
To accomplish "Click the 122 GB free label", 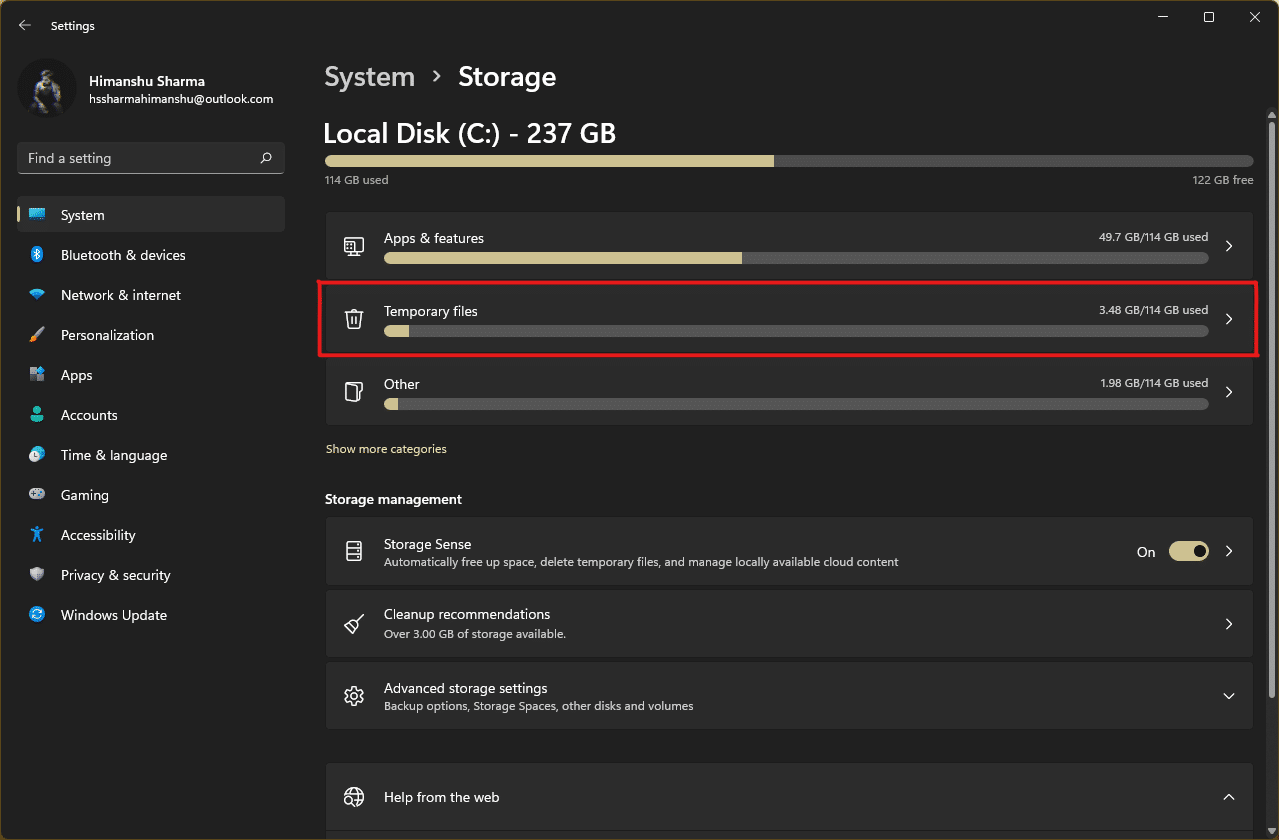I will [1221, 180].
